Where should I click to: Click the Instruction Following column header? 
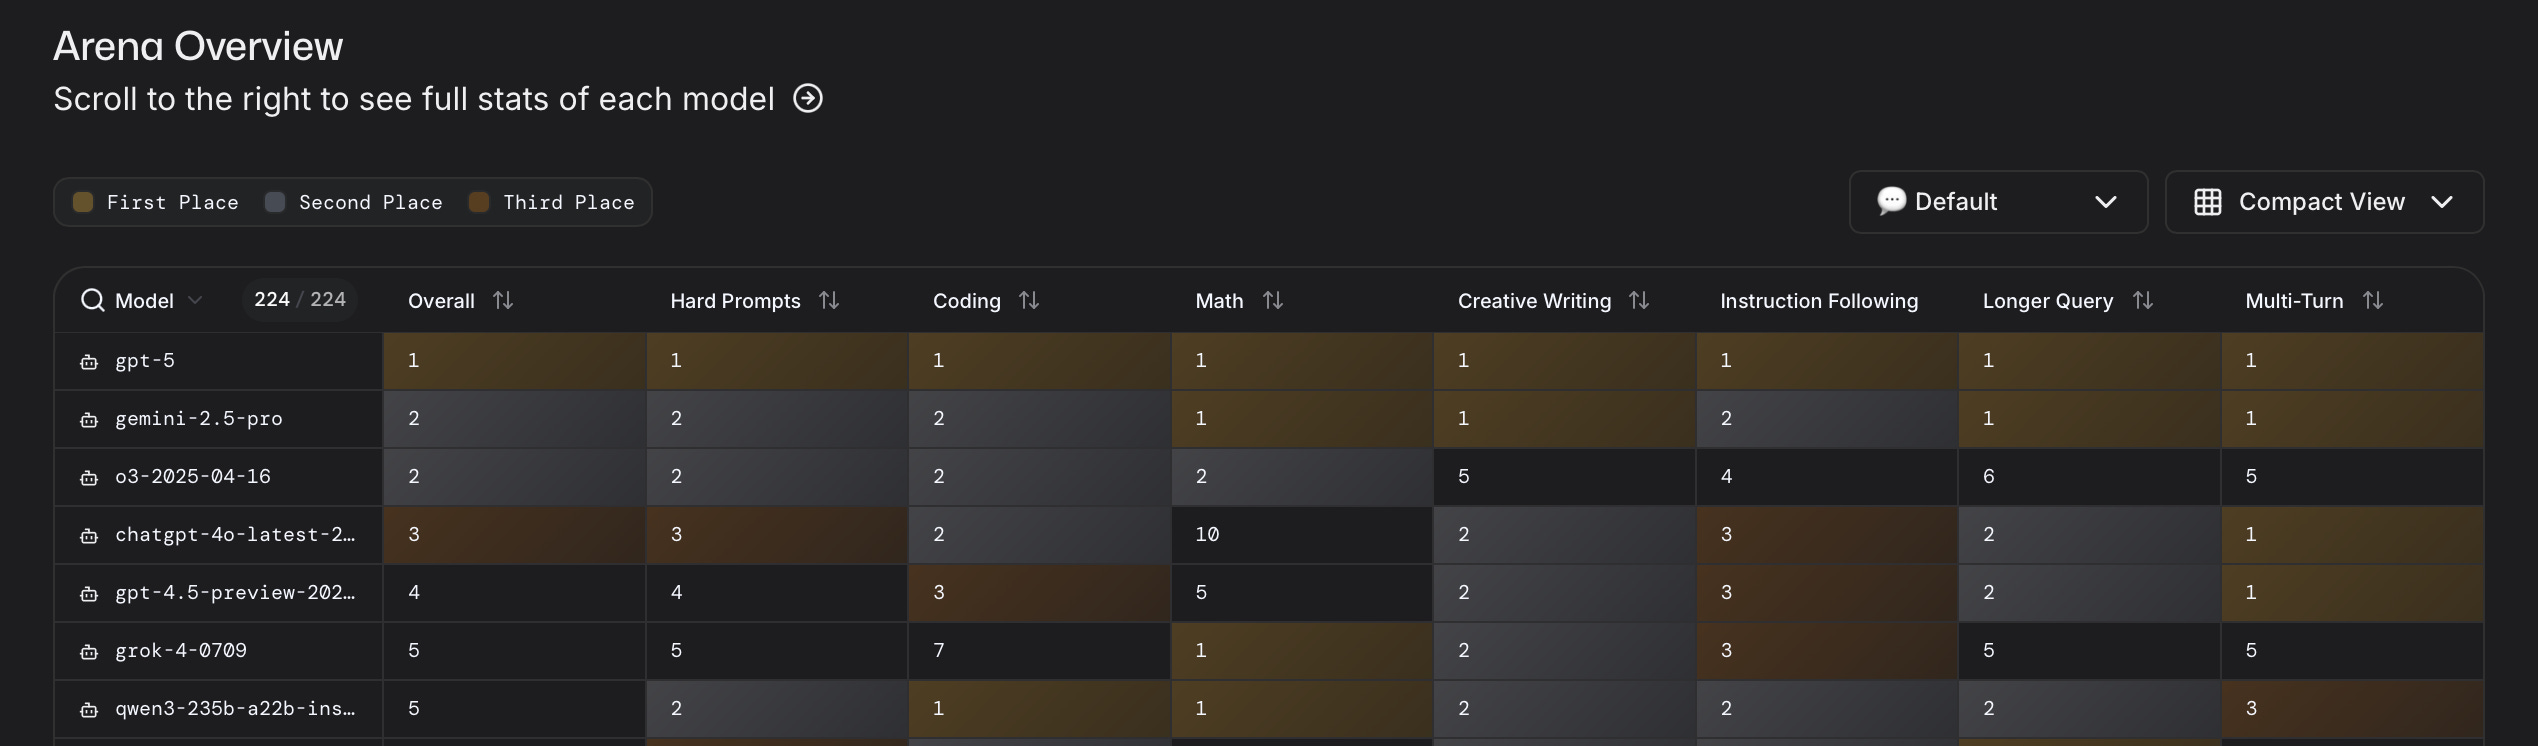(x=1819, y=300)
